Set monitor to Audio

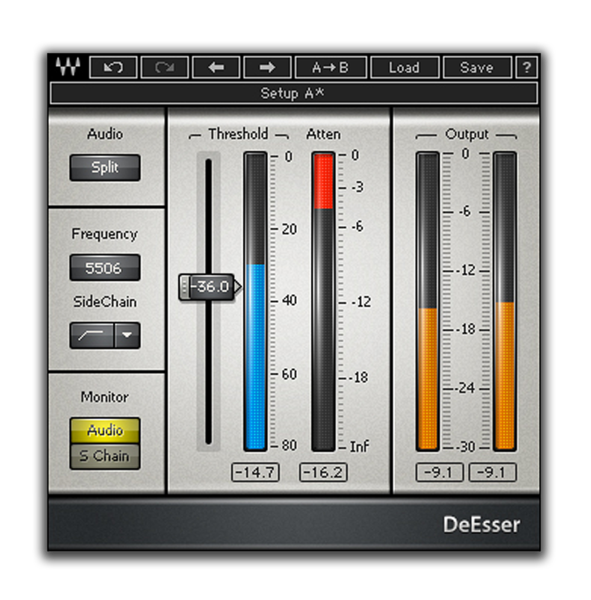105,430
